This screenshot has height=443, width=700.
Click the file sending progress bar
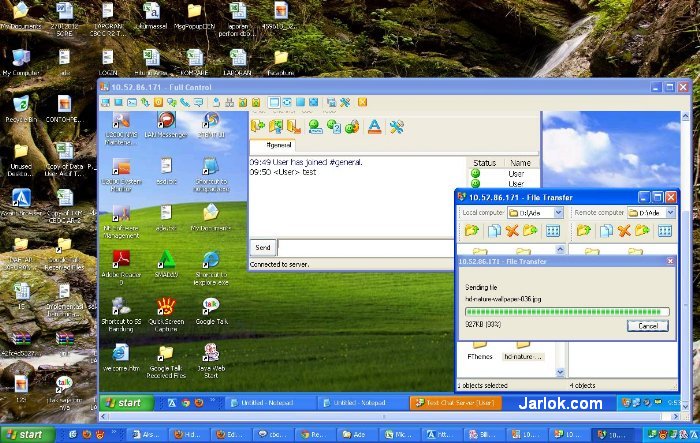tap(567, 312)
